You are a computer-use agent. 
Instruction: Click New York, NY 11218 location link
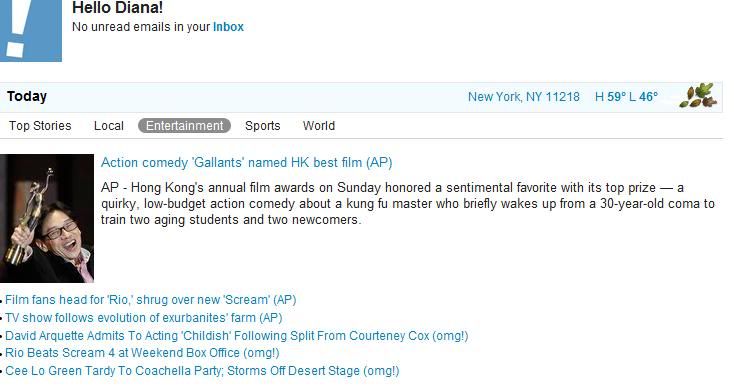[523, 97]
